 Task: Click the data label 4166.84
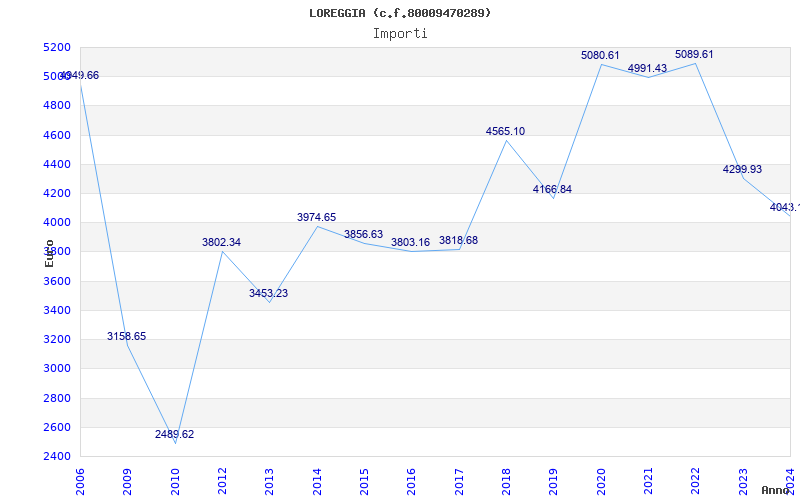tap(553, 189)
